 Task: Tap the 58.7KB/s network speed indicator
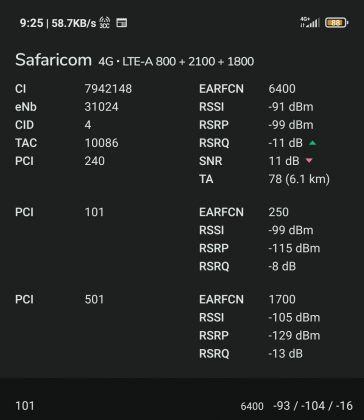click(74, 23)
